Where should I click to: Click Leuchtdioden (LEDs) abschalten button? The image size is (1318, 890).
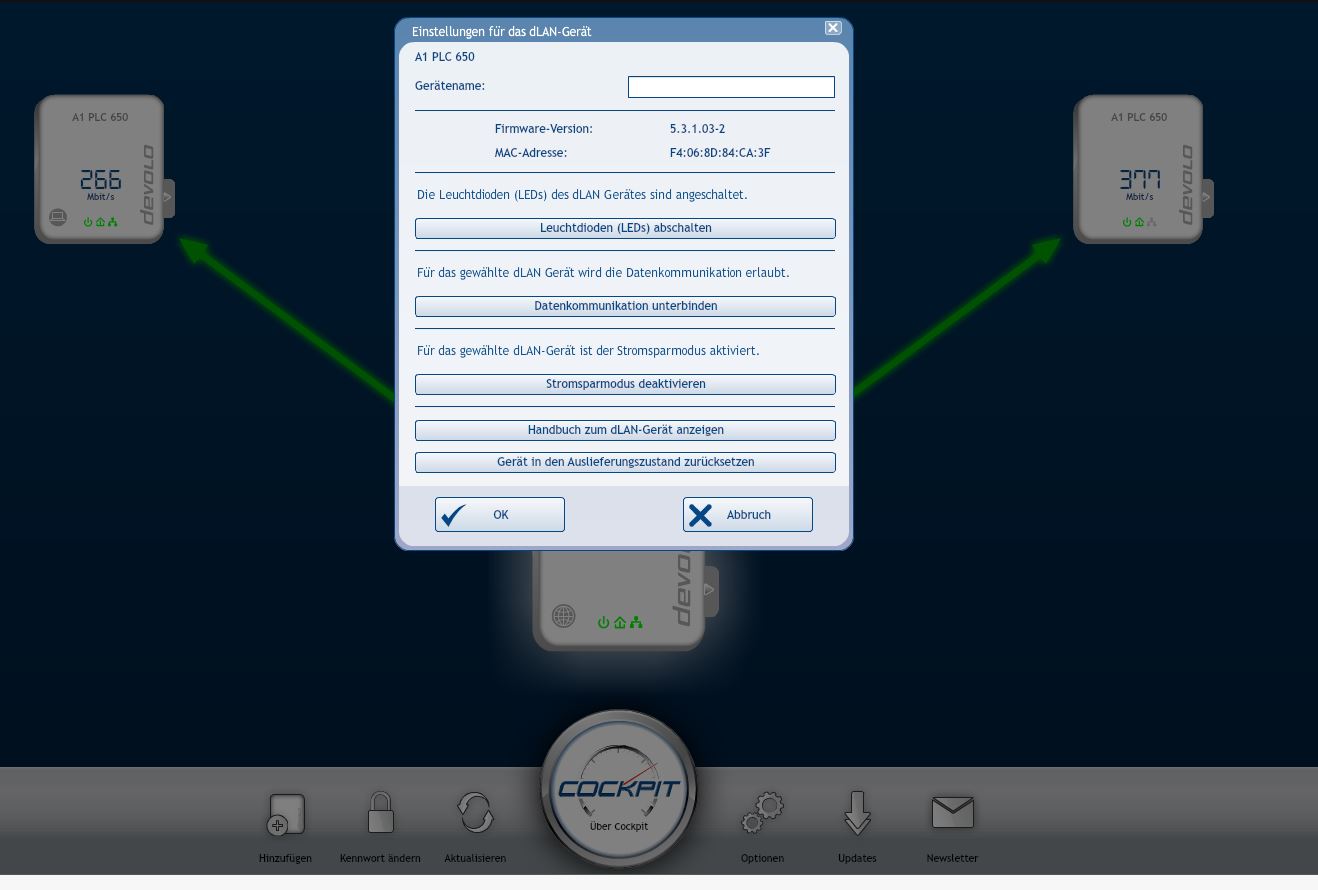625,228
